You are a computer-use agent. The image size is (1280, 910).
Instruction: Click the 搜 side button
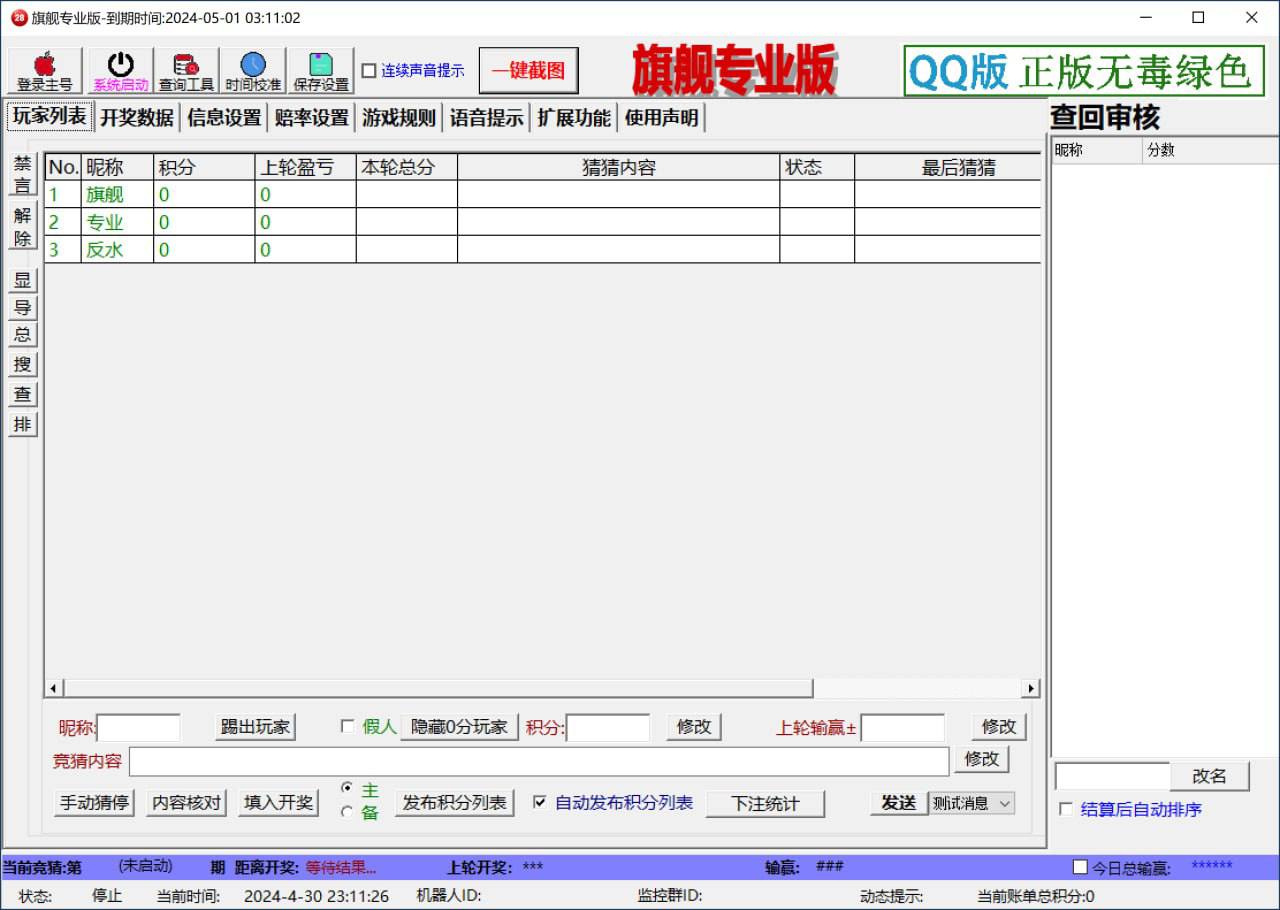(x=22, y=365)
